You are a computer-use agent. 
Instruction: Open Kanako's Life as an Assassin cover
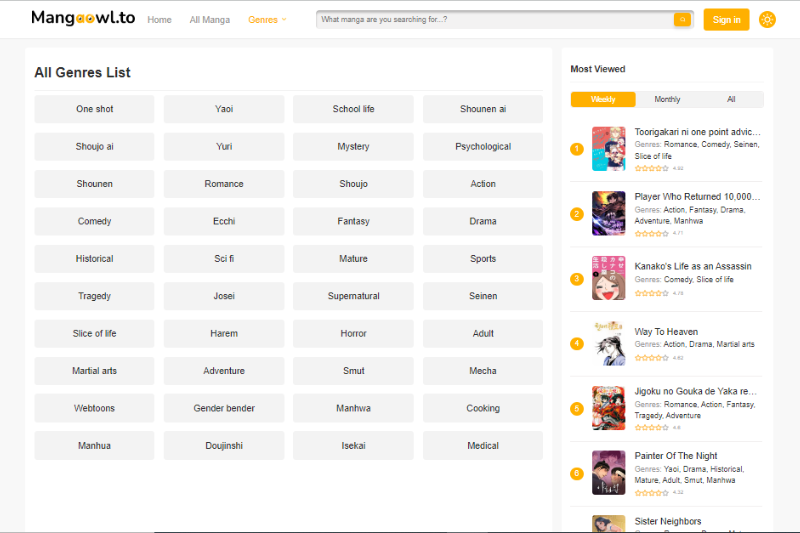click(x=608, y=278)
